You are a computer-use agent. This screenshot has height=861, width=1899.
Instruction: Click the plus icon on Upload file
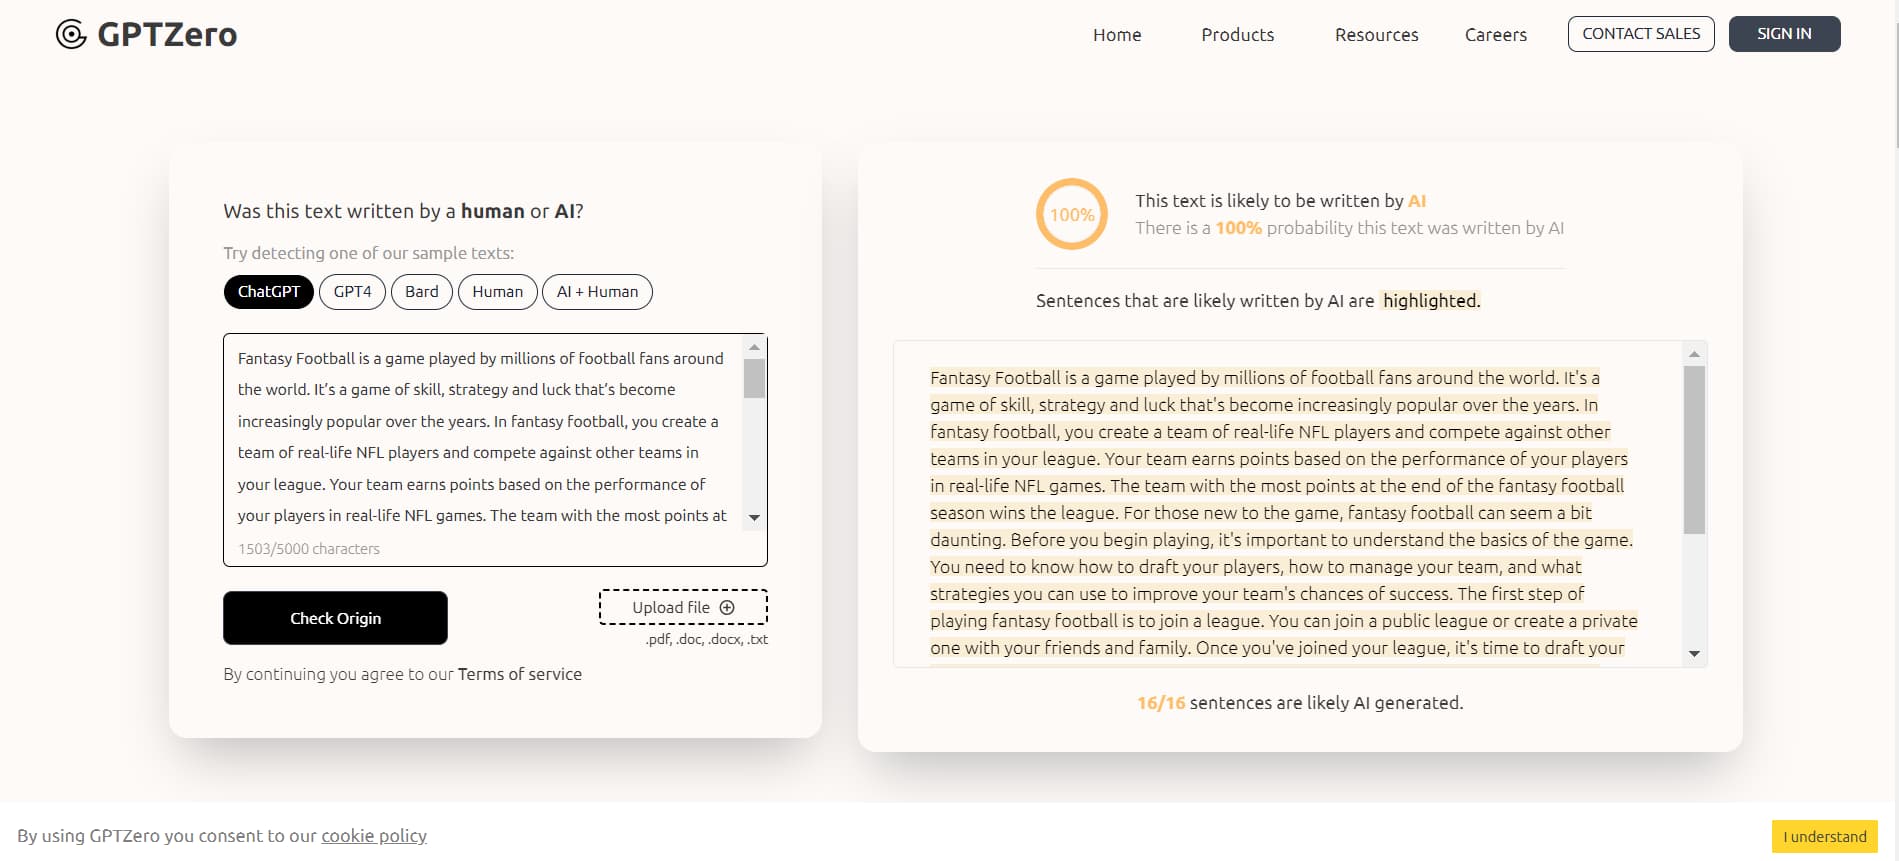pos(727,607)
